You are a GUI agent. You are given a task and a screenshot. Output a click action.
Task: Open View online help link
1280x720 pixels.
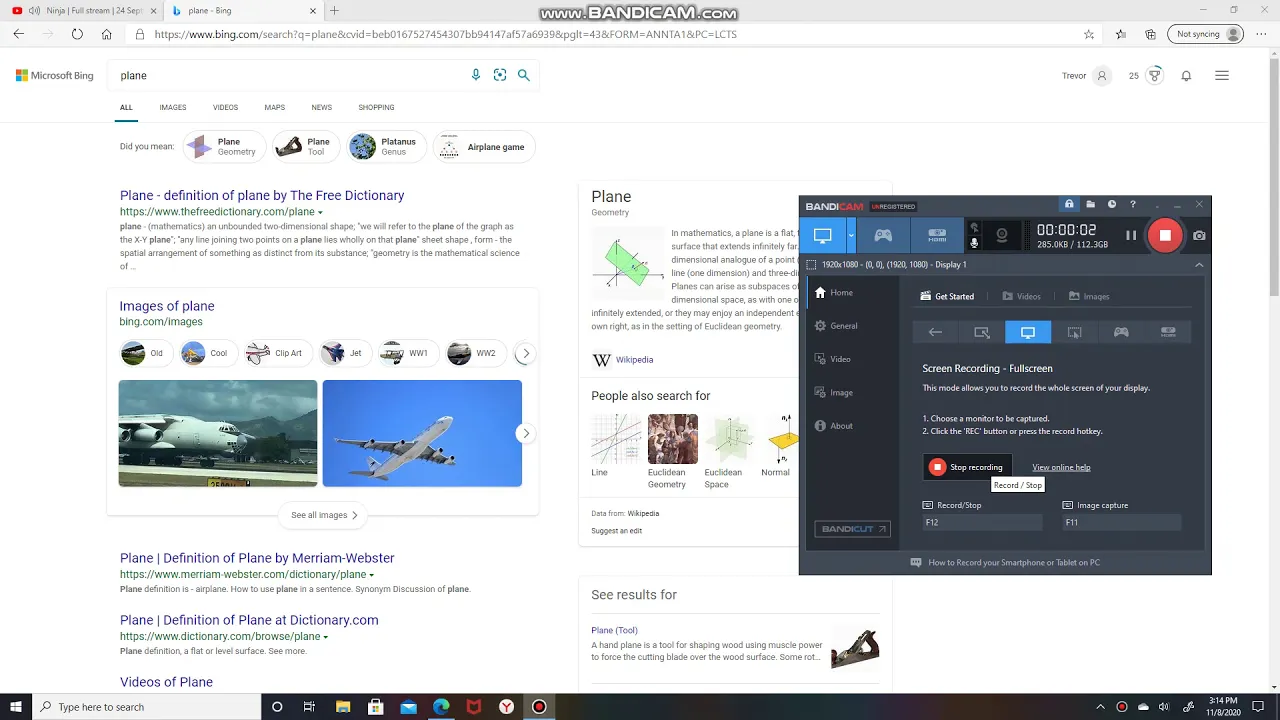[1061, 467]
